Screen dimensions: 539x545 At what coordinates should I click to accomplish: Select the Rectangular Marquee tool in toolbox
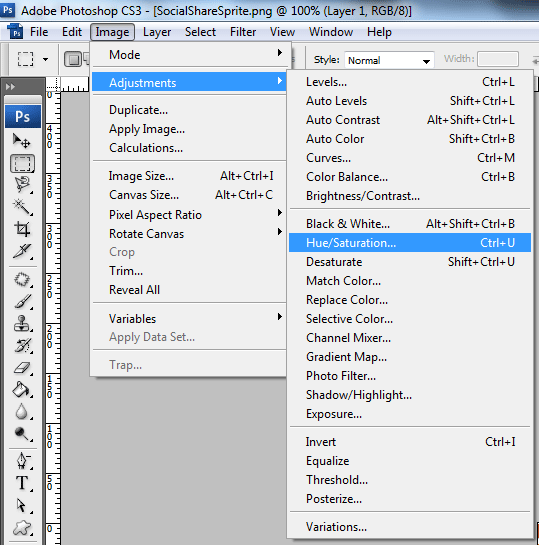(22, 163)
